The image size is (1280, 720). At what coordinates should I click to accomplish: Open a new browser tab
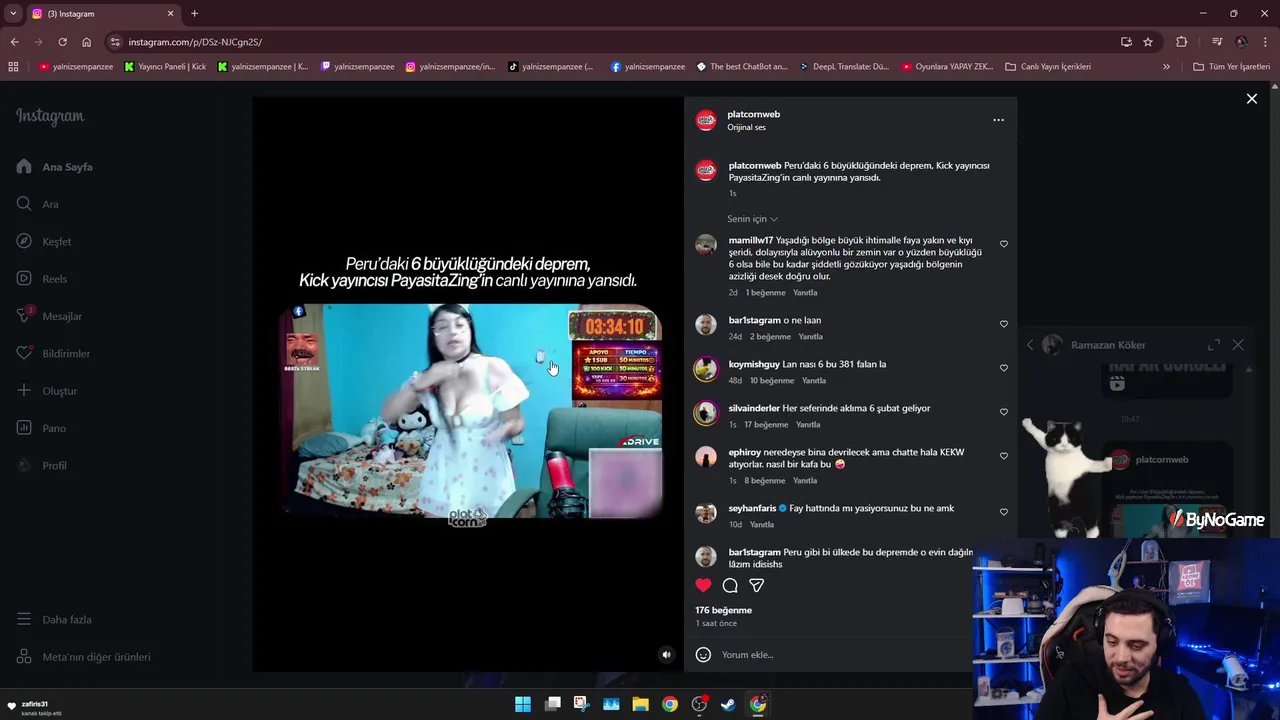pos(194,14)
